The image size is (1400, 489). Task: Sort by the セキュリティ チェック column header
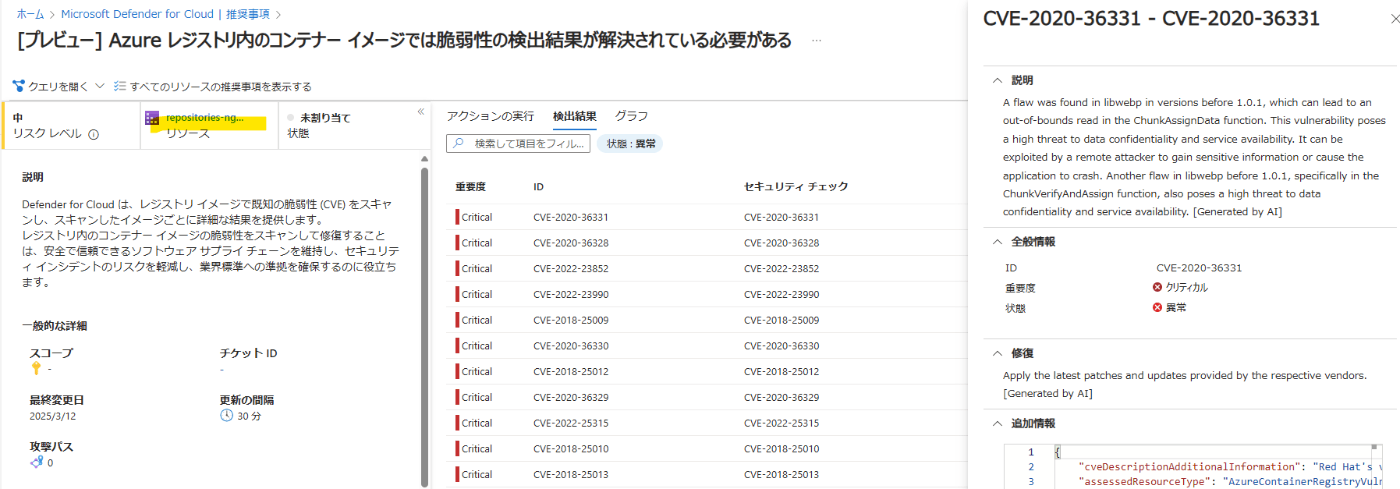[796, 187]
